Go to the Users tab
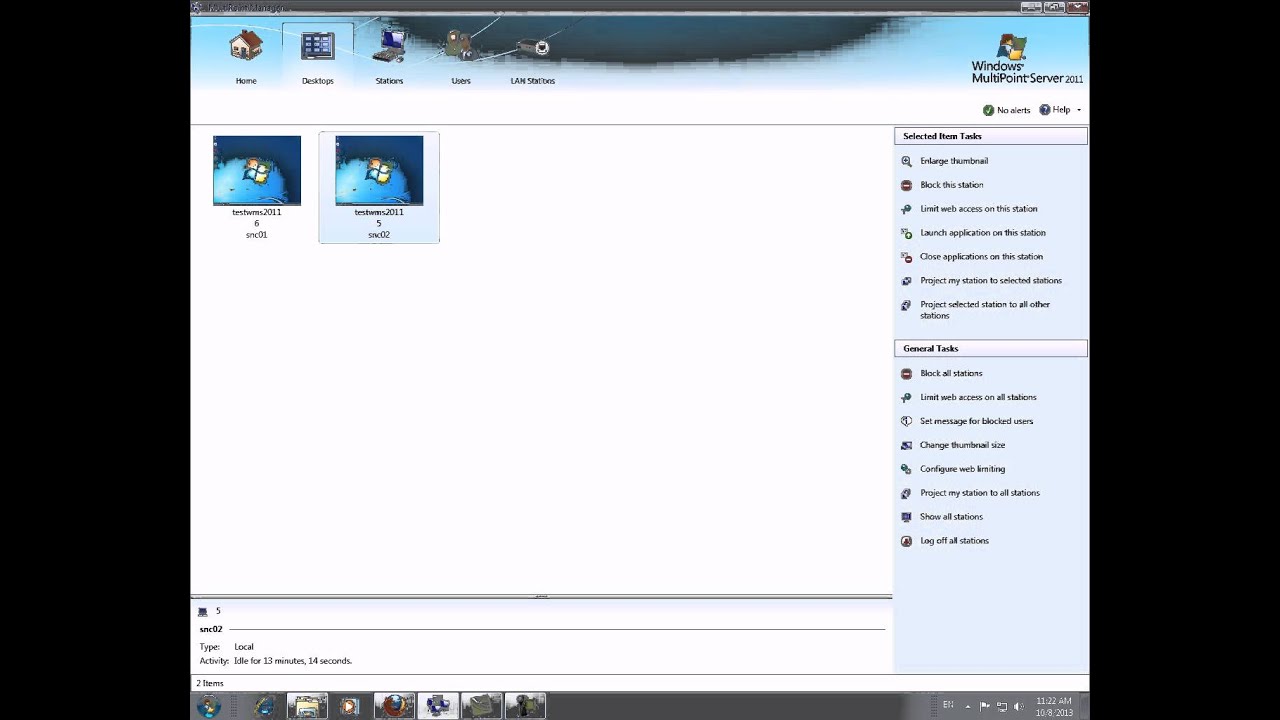The width and height of the screenshot is (1280, 720). (460, 56)
